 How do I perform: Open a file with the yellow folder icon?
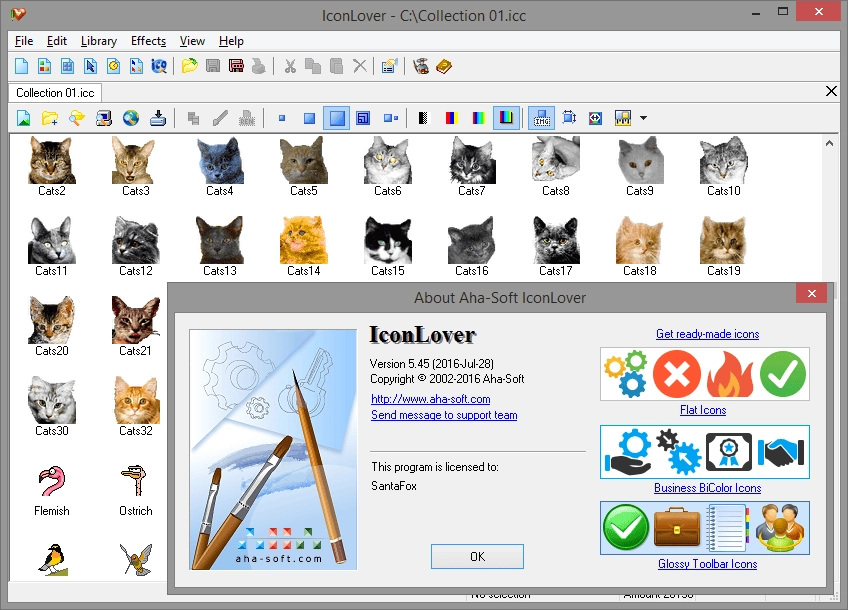click(x=189, y=66)
